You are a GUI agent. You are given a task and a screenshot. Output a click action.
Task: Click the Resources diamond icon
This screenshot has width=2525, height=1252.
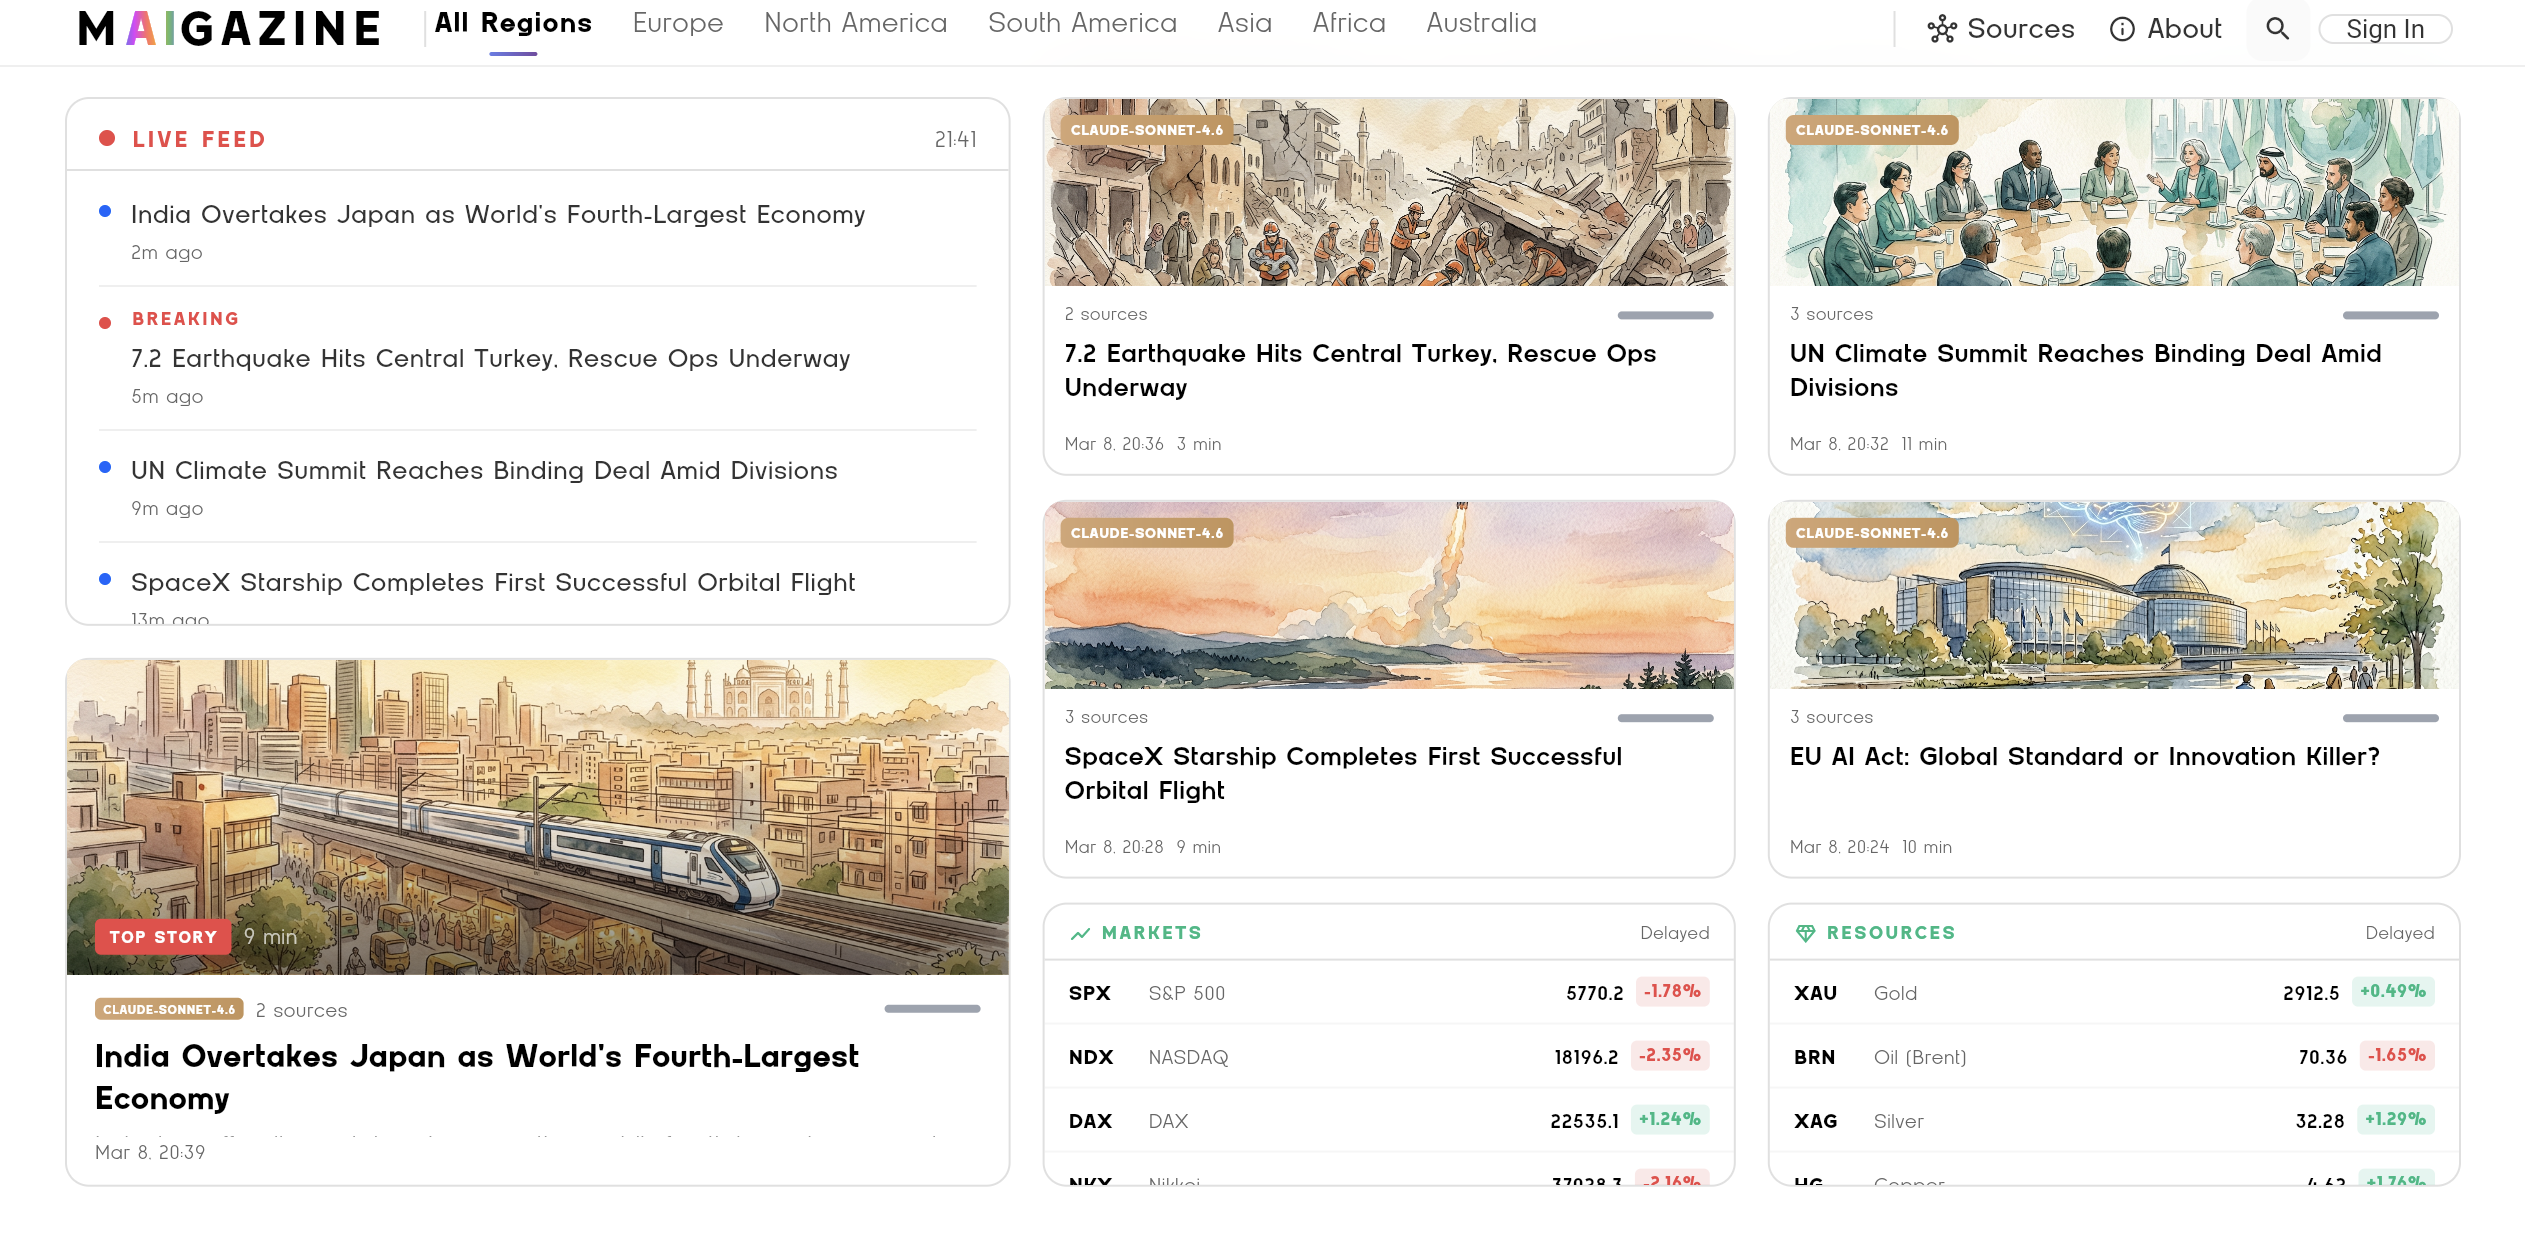pyautogui.click(x=1805, y=934)
